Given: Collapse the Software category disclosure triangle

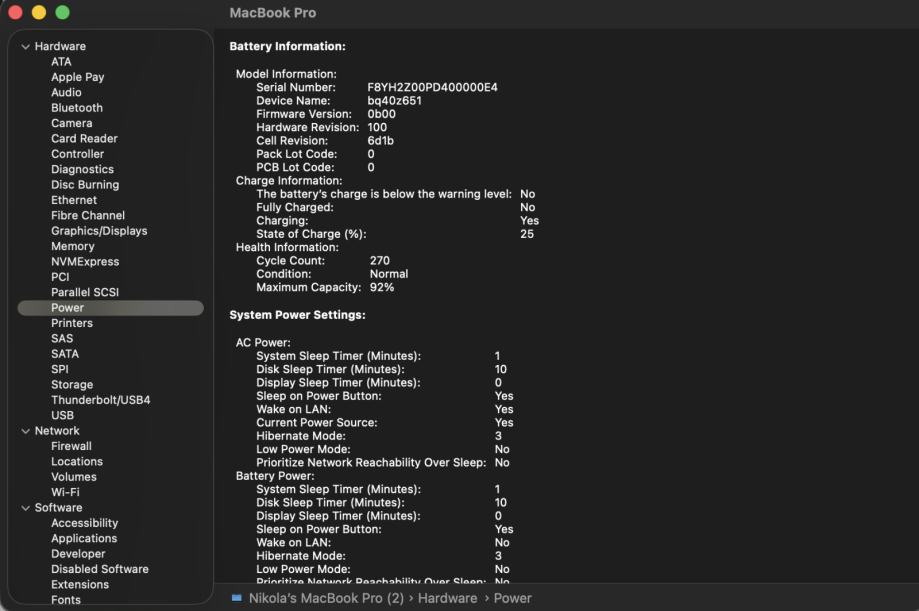Looking at the screenshot, I should (x=26, y=508).
